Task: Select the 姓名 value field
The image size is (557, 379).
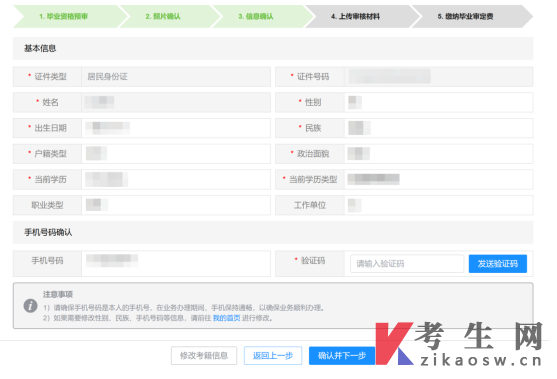Action: [x=176, y=102]
